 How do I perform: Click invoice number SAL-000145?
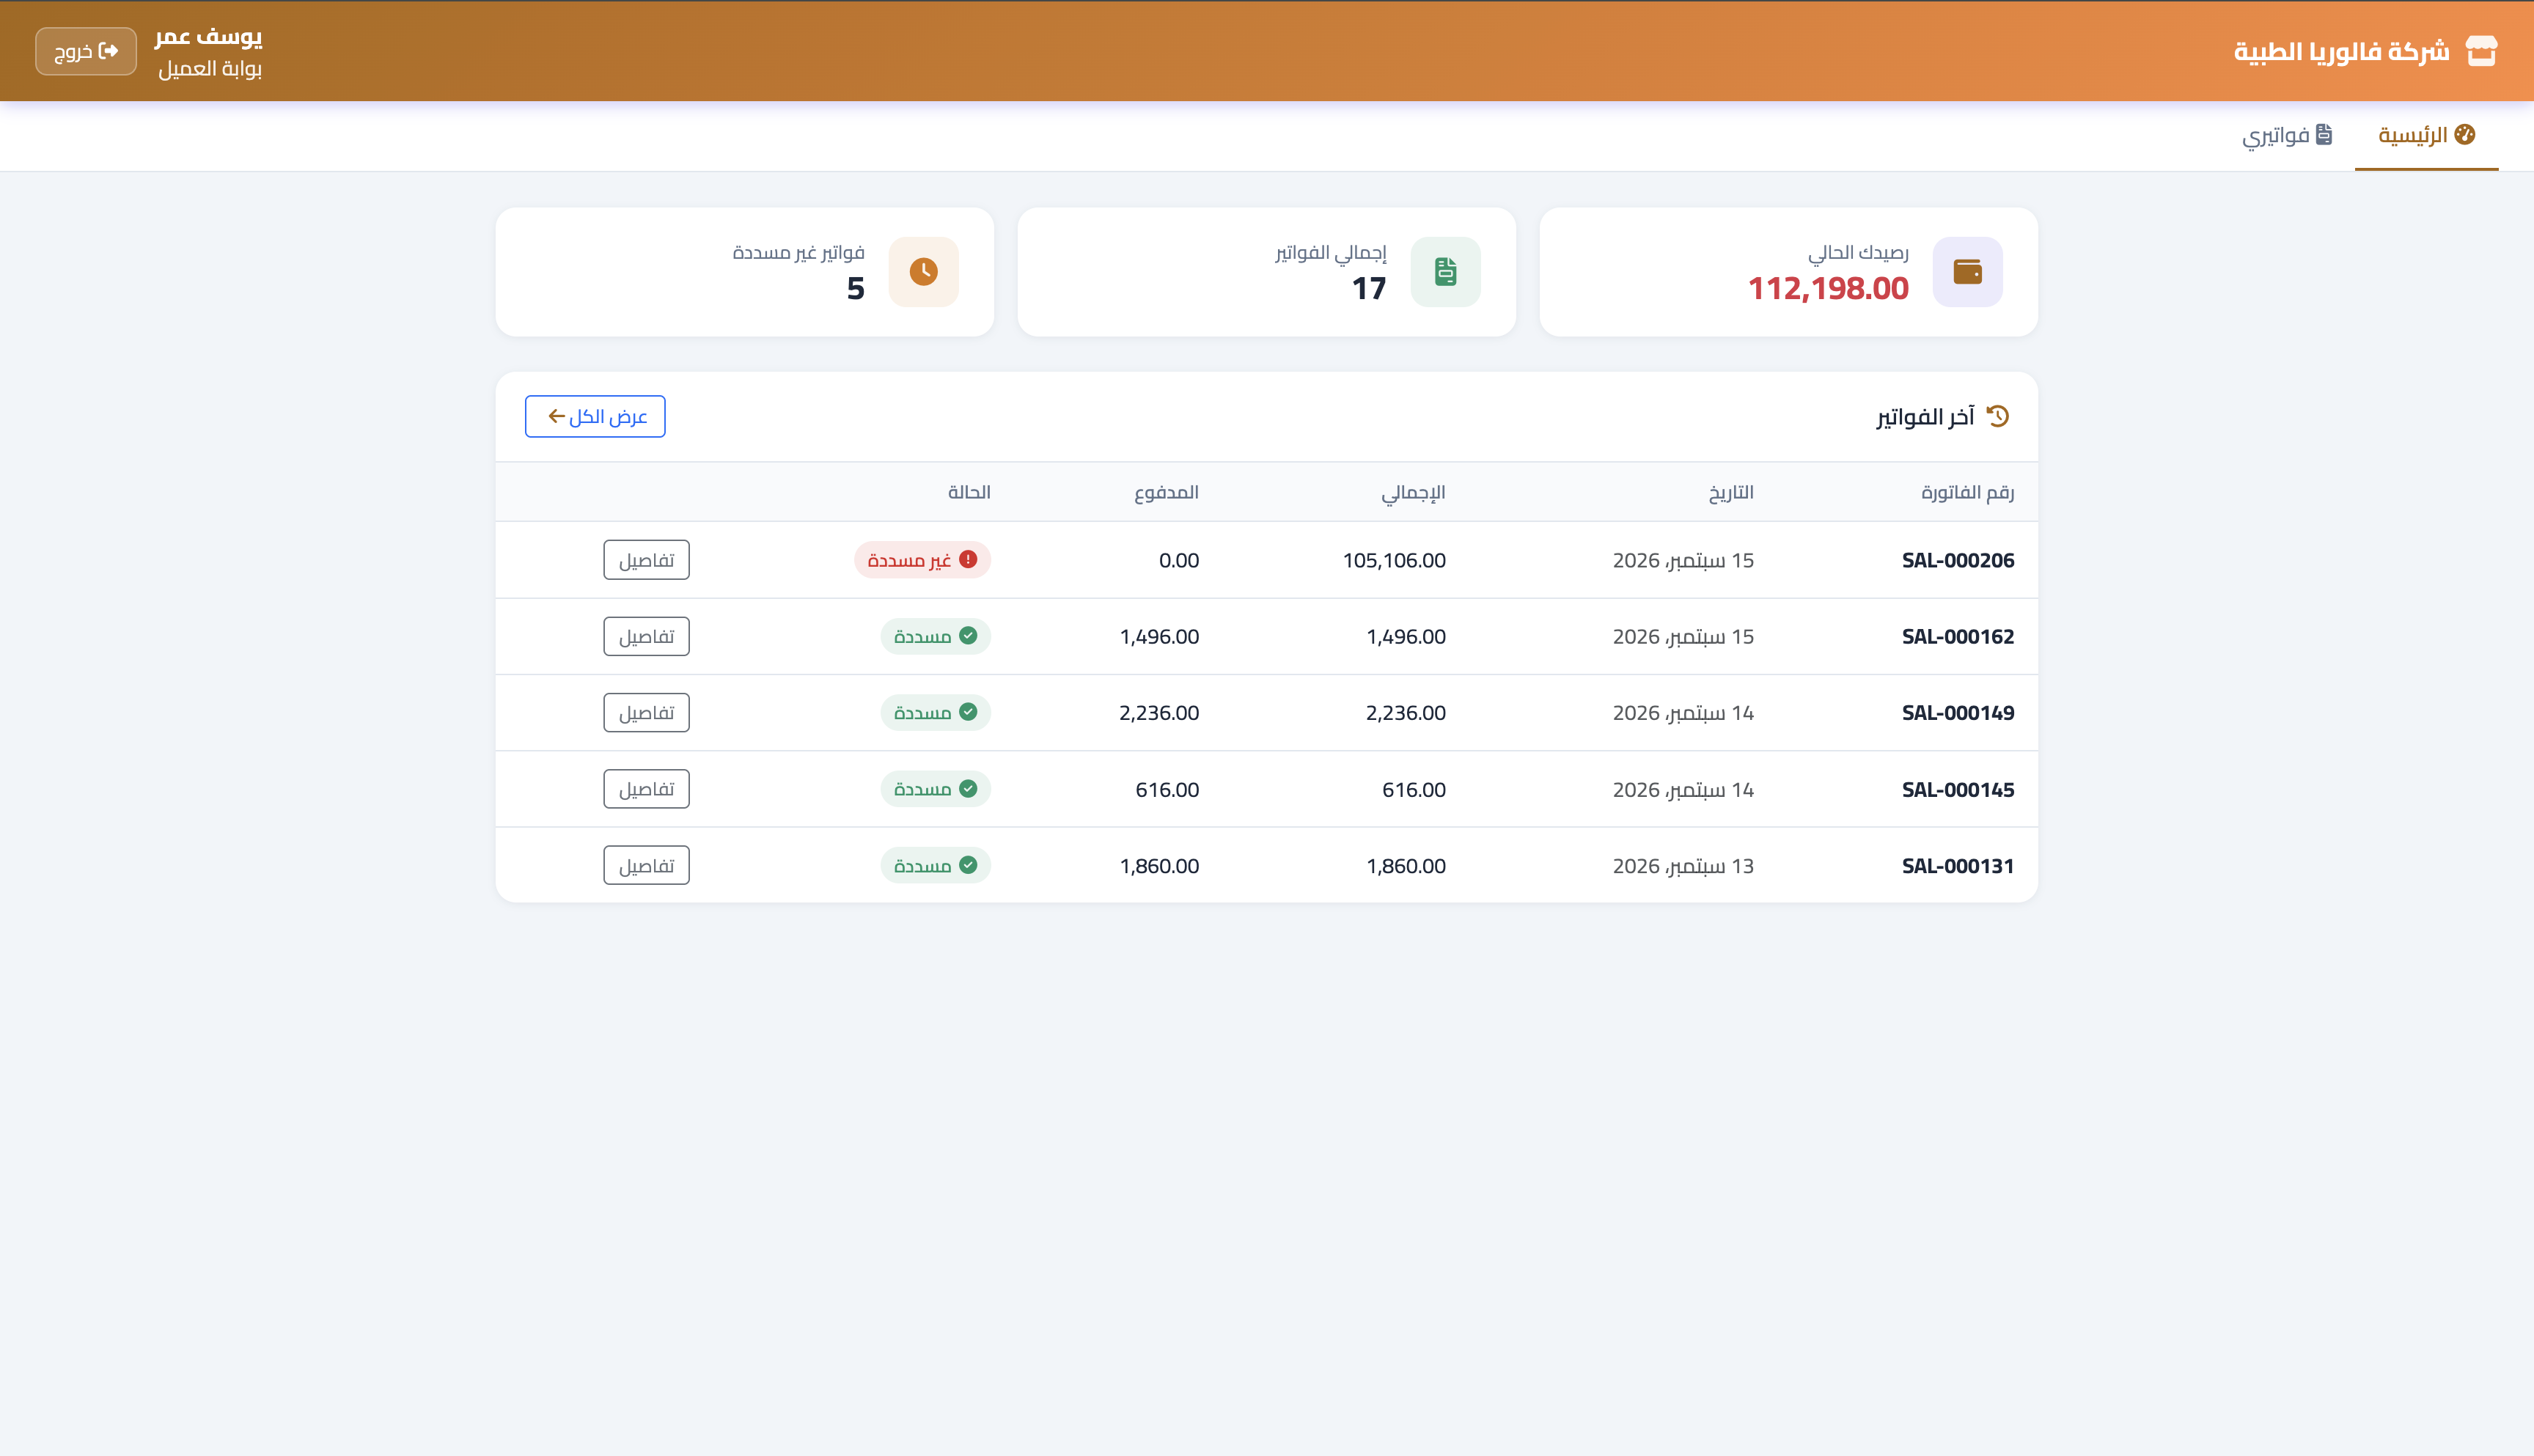1957,789
